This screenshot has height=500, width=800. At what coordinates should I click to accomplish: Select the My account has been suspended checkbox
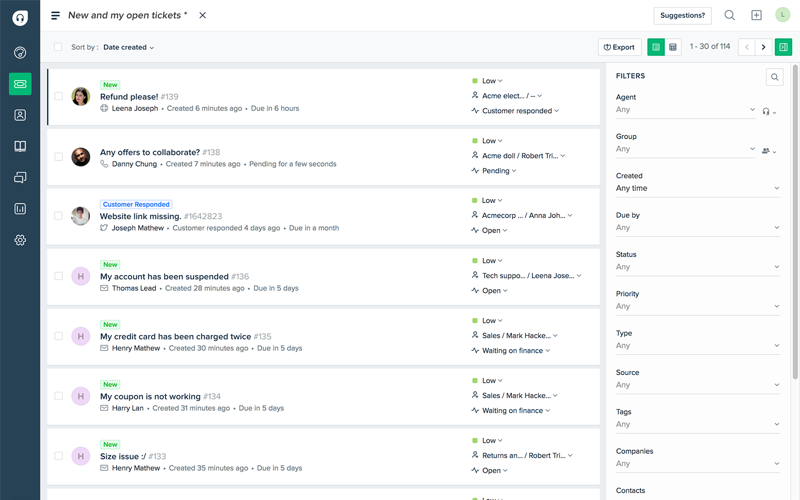pos(59,276)
